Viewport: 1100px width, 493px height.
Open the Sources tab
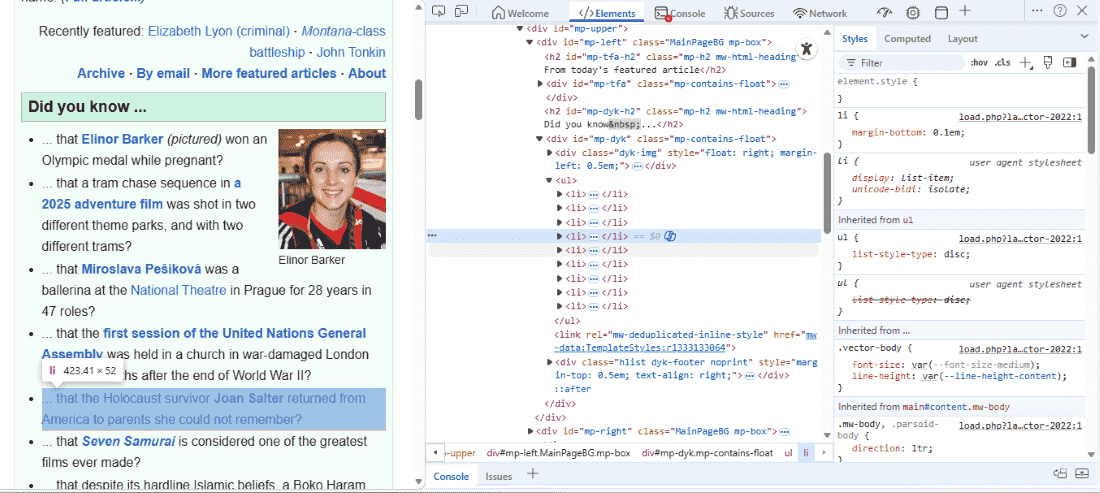point(749,13)
